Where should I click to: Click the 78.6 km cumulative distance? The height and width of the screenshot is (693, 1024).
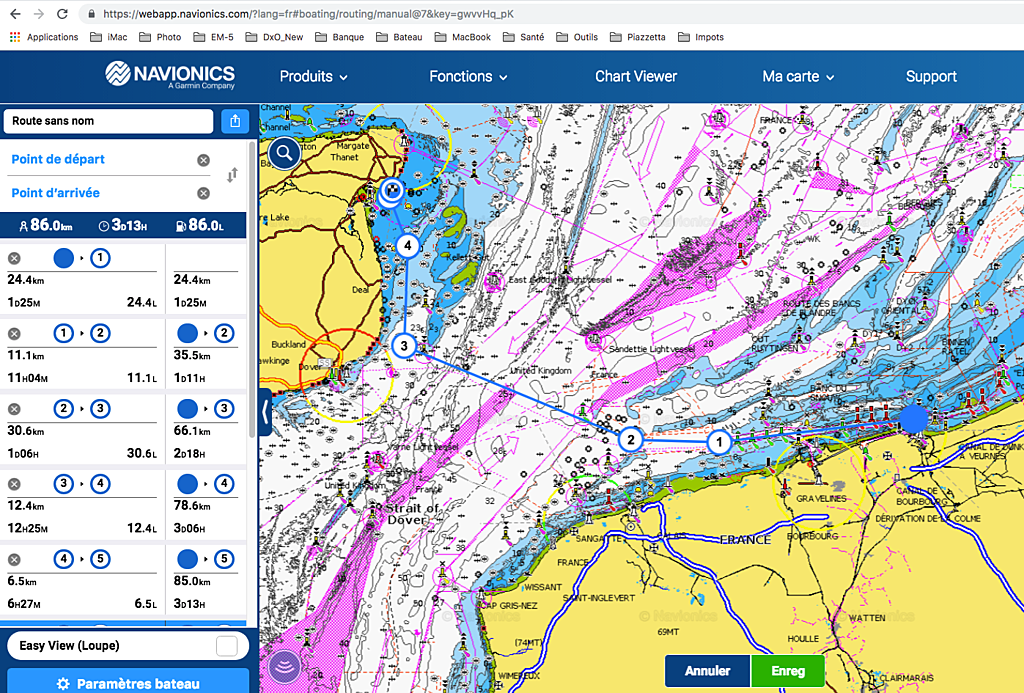tap(192, 506)
